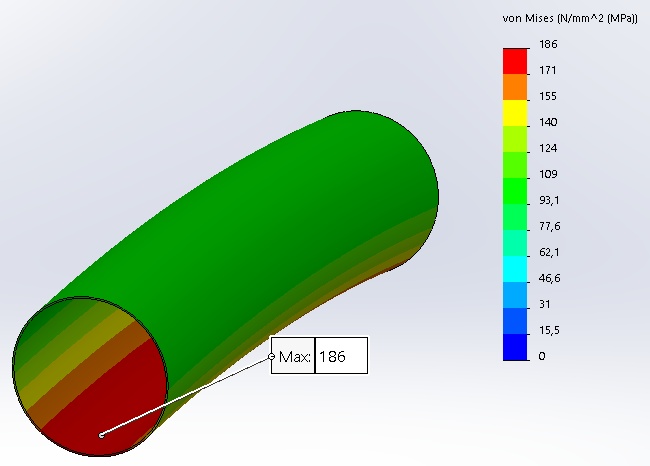Screen dimensions: 650x466
Task: Click the darkest blue legend band at bottom
Action: click(515, 347)
